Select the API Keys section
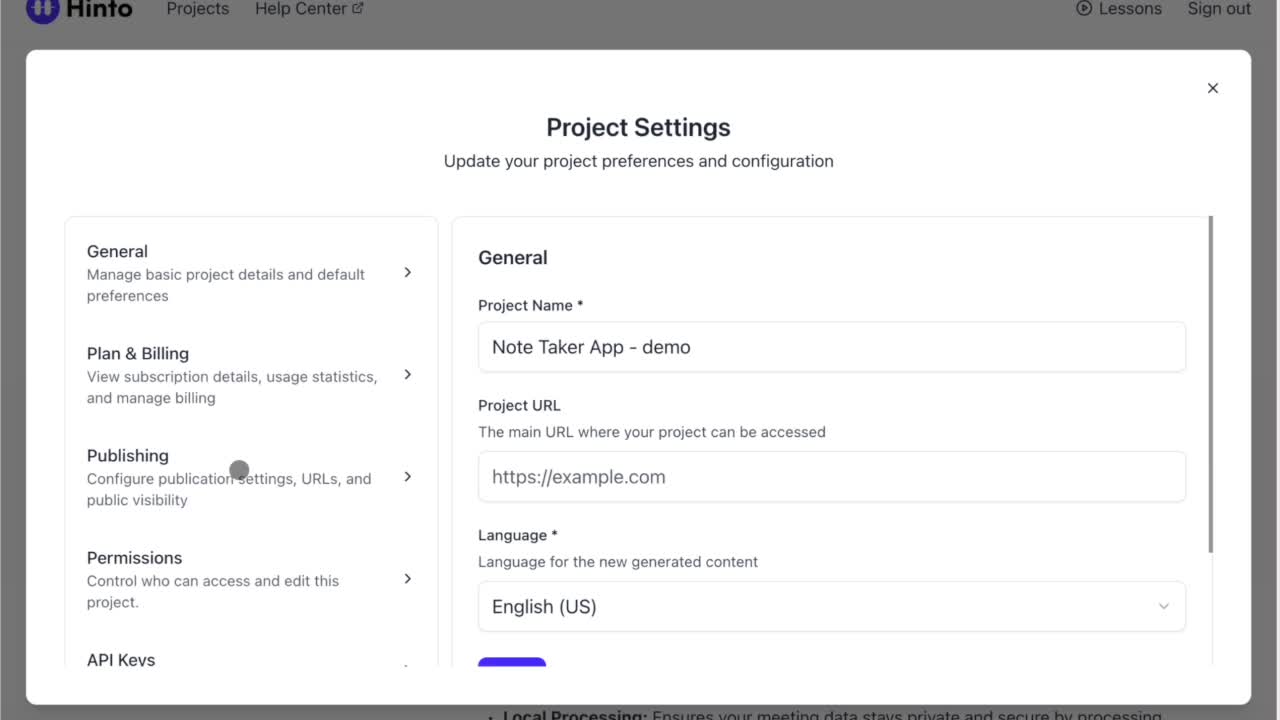 [x=121, y=660]
